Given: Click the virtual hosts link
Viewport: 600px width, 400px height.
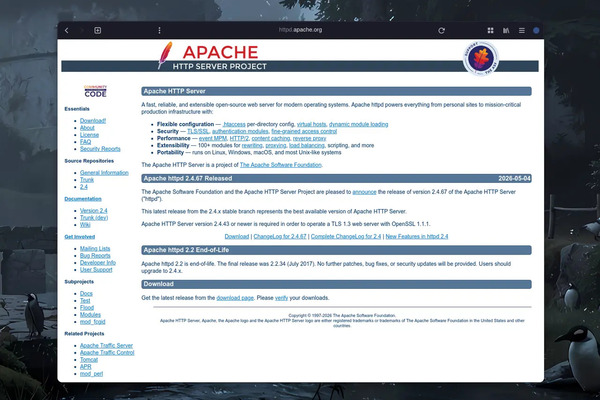Looking at the screenshot, I should pyautogui.click(x=311, y=124).
